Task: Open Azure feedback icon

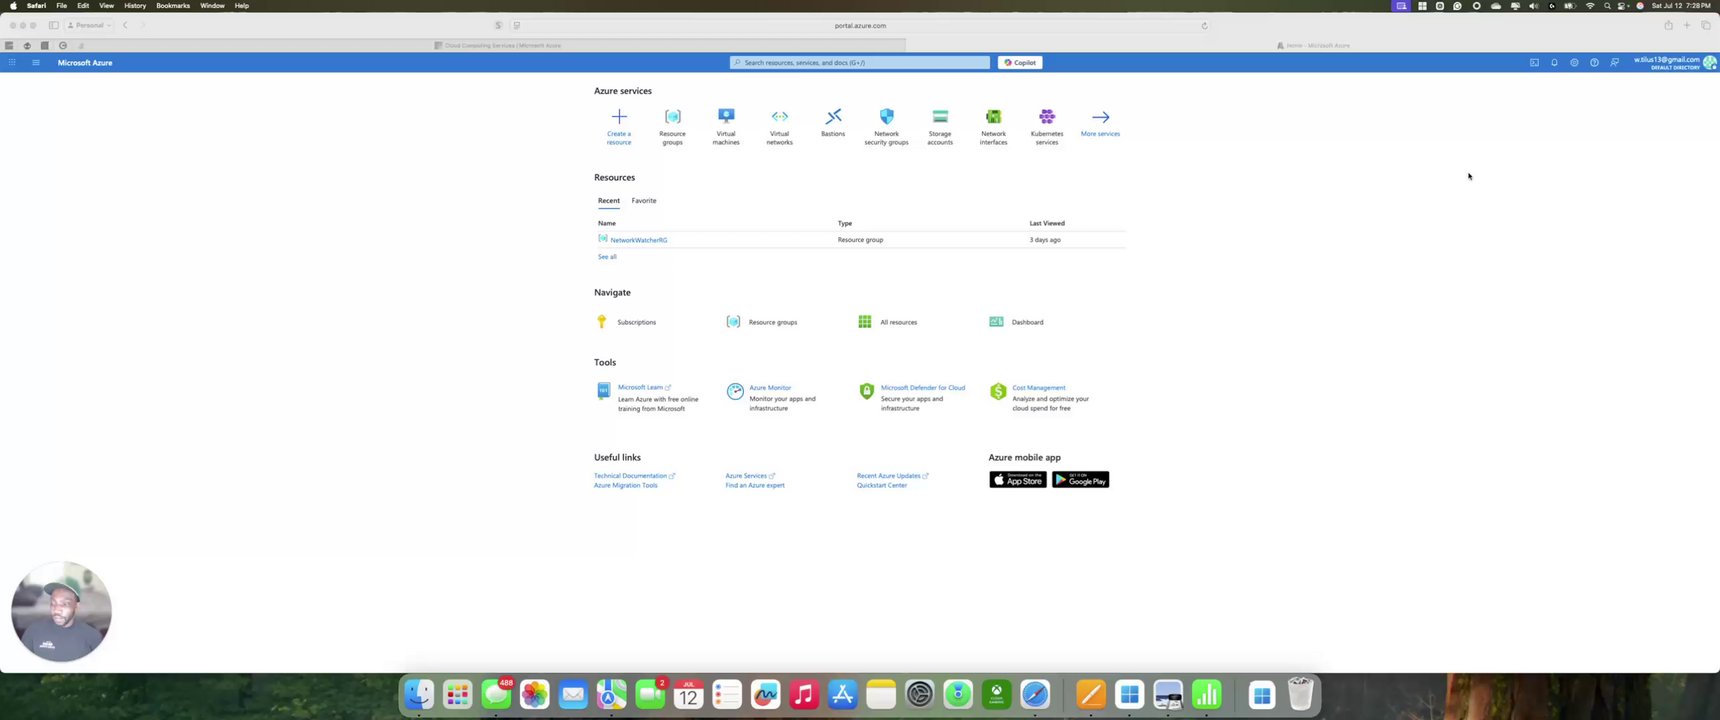Action: (x=1614, y=62)
